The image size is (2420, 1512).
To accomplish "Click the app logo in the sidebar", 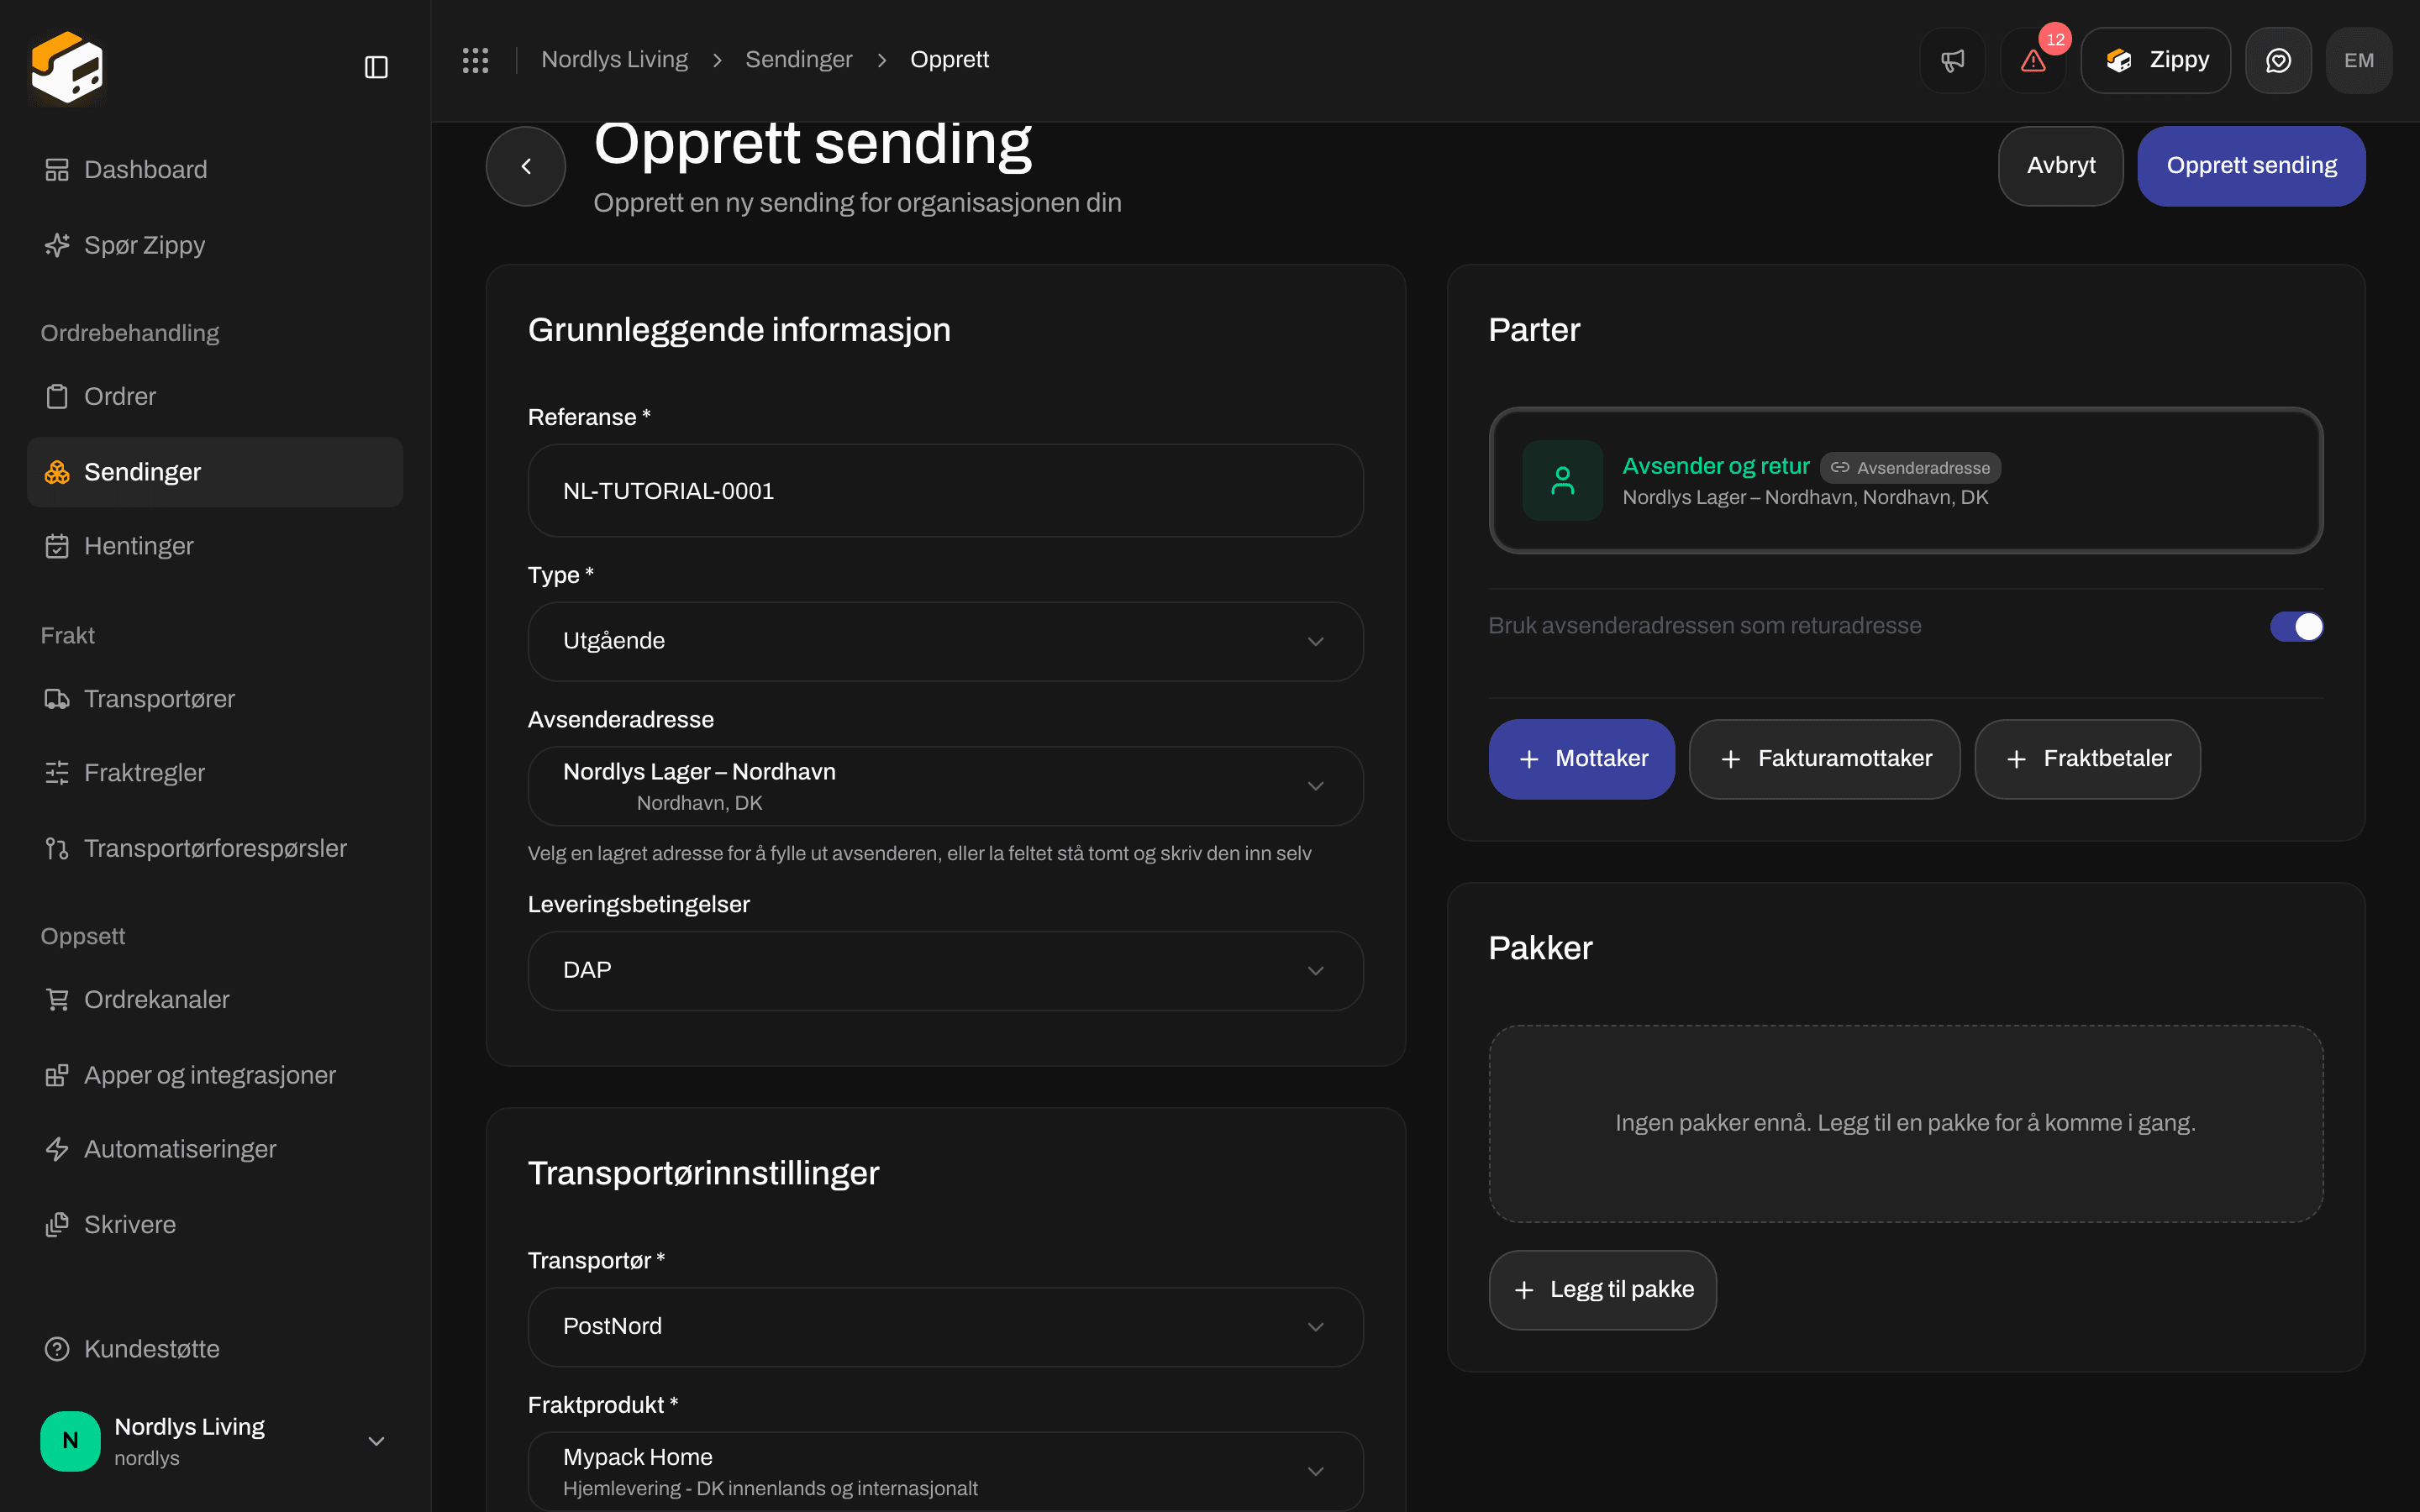I will tap(67, 67).
